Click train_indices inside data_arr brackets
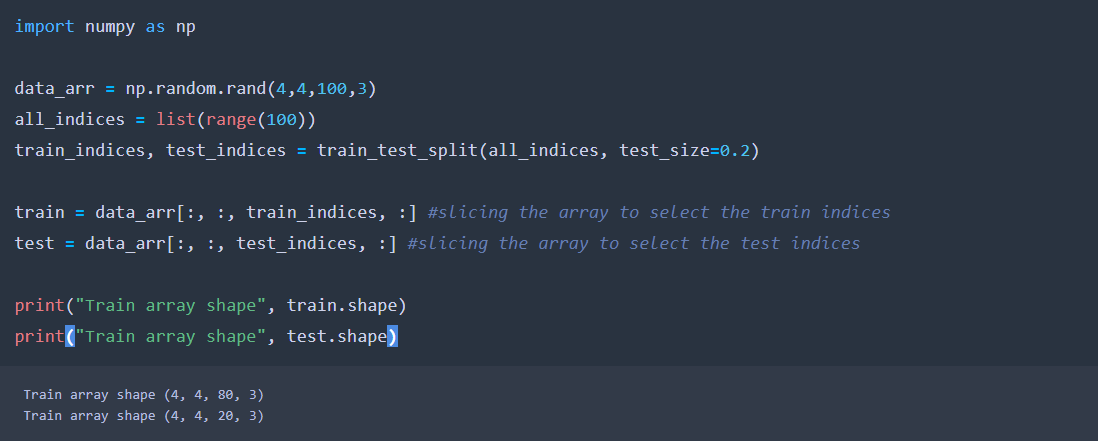1098x441 pixels. click(x=311, y=212)
